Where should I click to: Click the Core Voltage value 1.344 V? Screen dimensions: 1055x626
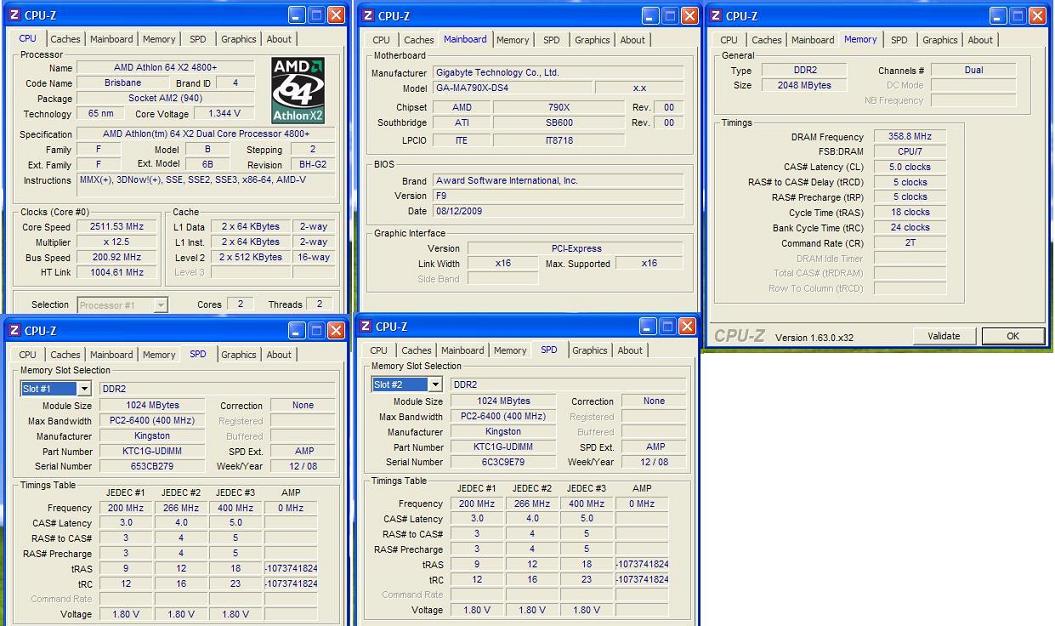(225, 114)
